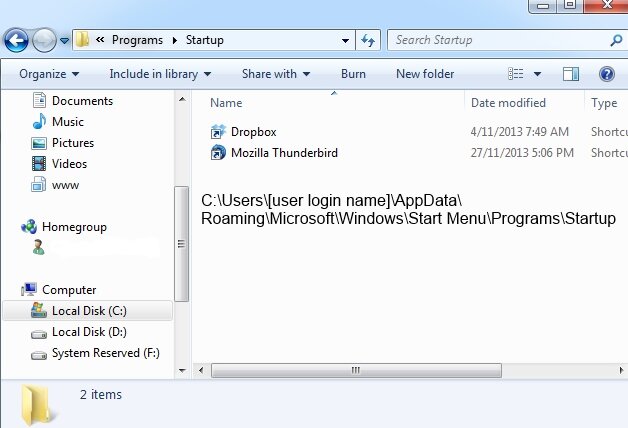The image size is (628, 428).
Task: Open the Videos library
Action: (x=69, y=164)
